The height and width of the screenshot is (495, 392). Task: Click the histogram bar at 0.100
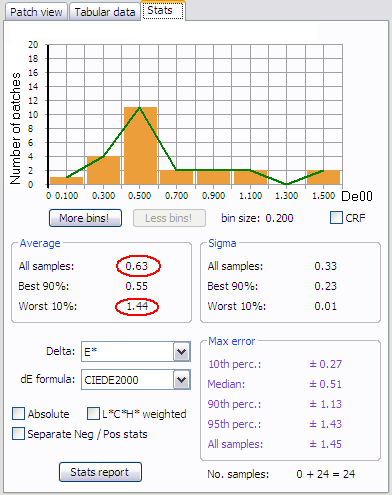tap(66, 181)
